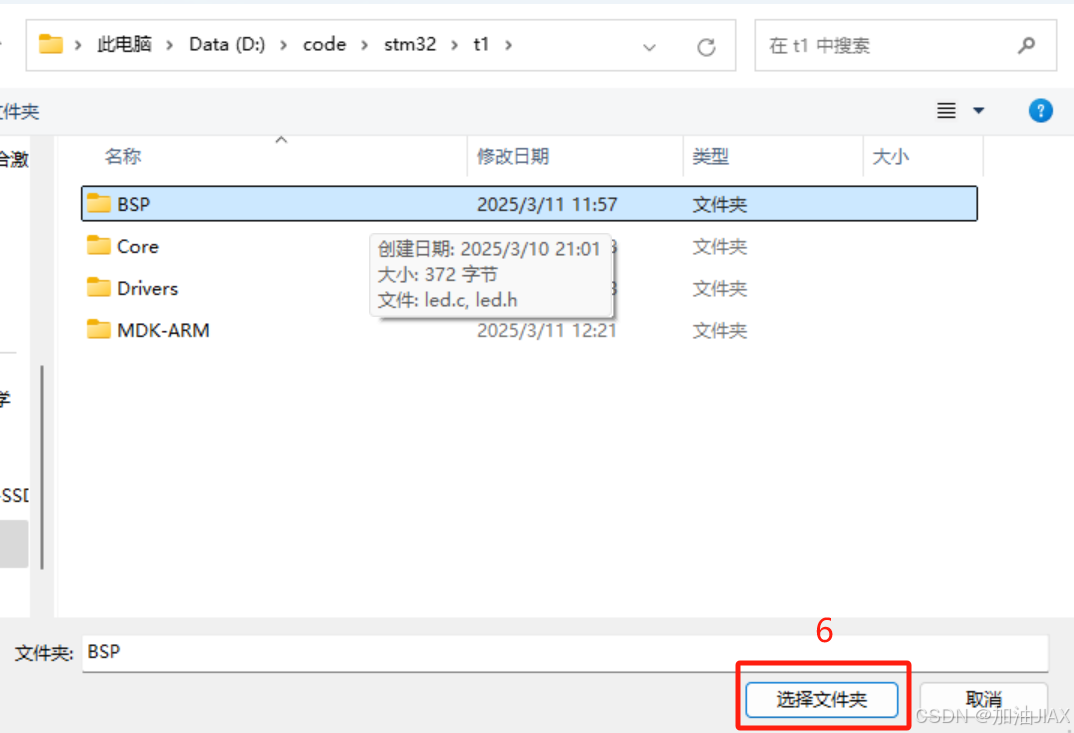This screenshot has width=1074, height=733.
Task: Sort by the 大小 column header
Action: [890, 157]
